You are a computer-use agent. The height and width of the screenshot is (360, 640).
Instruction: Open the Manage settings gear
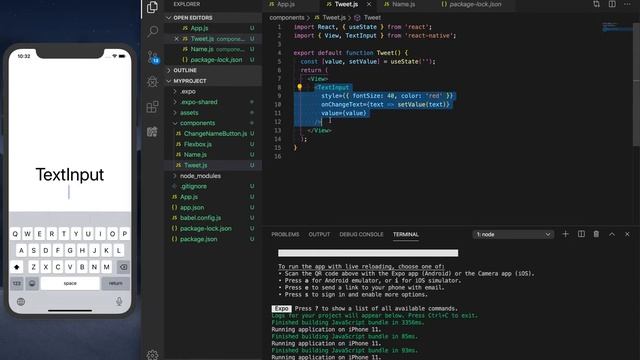152,354
